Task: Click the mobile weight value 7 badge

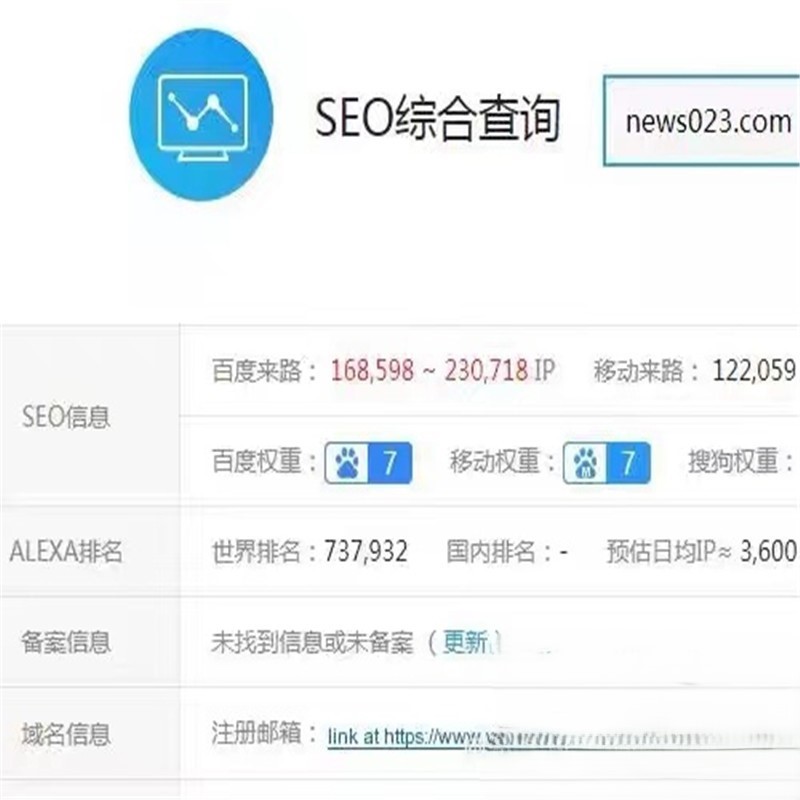Action: click(628, 463)
